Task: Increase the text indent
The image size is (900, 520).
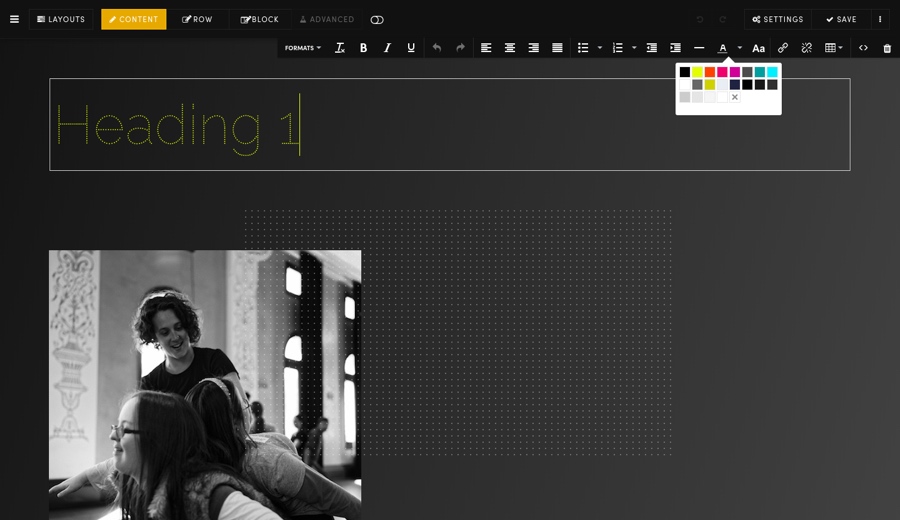Action: pos(676,48)
